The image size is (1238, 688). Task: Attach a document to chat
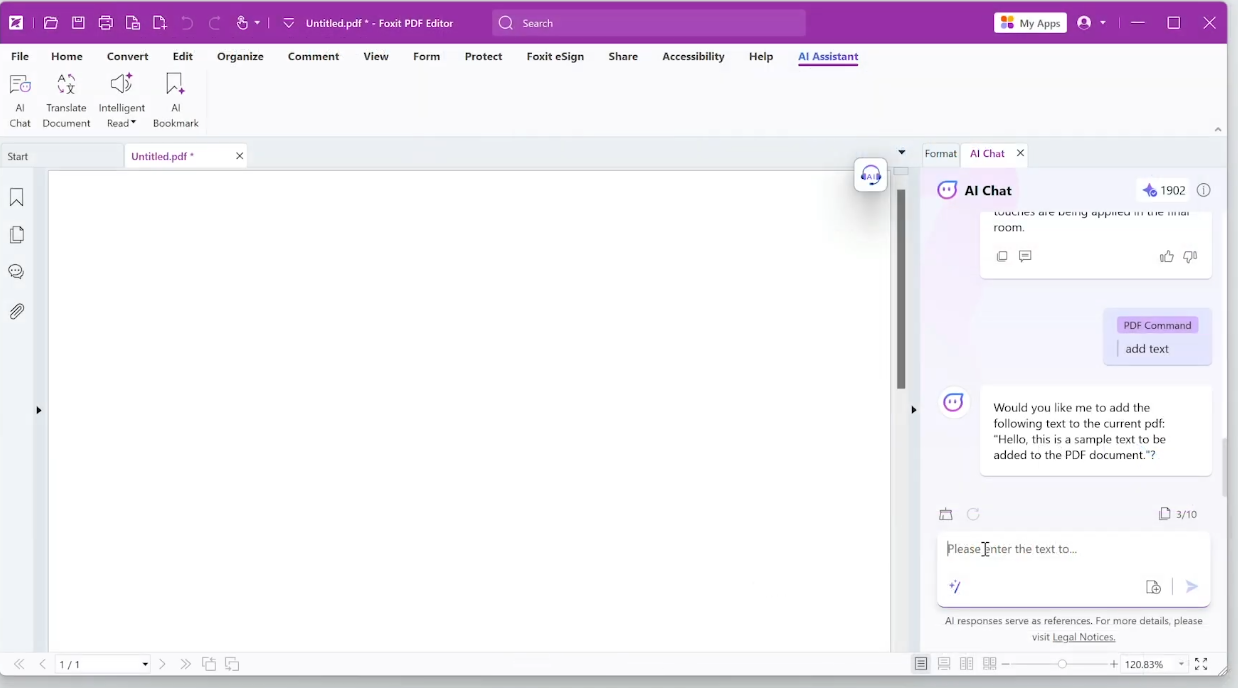click(1153, 587)
